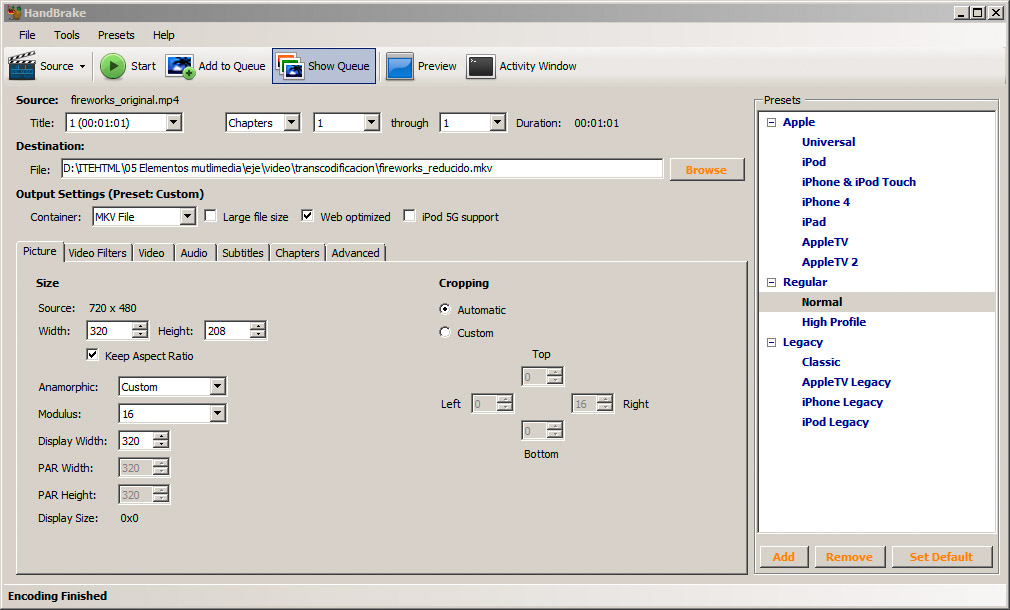
Task: Open the start chapter dropdown
Action: (372, 122)
